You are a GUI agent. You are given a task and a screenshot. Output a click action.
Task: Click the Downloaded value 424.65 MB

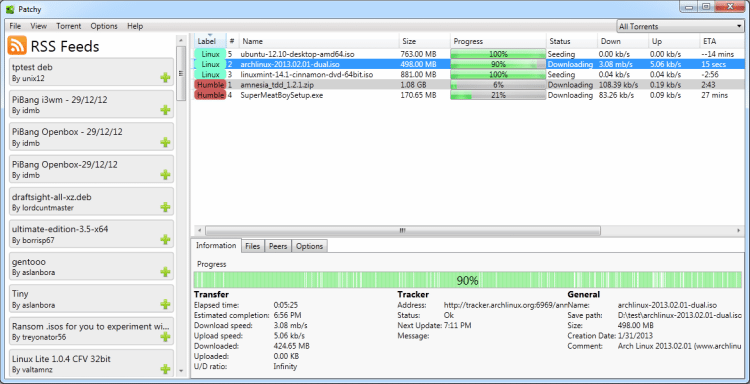(x=291, y=346)
